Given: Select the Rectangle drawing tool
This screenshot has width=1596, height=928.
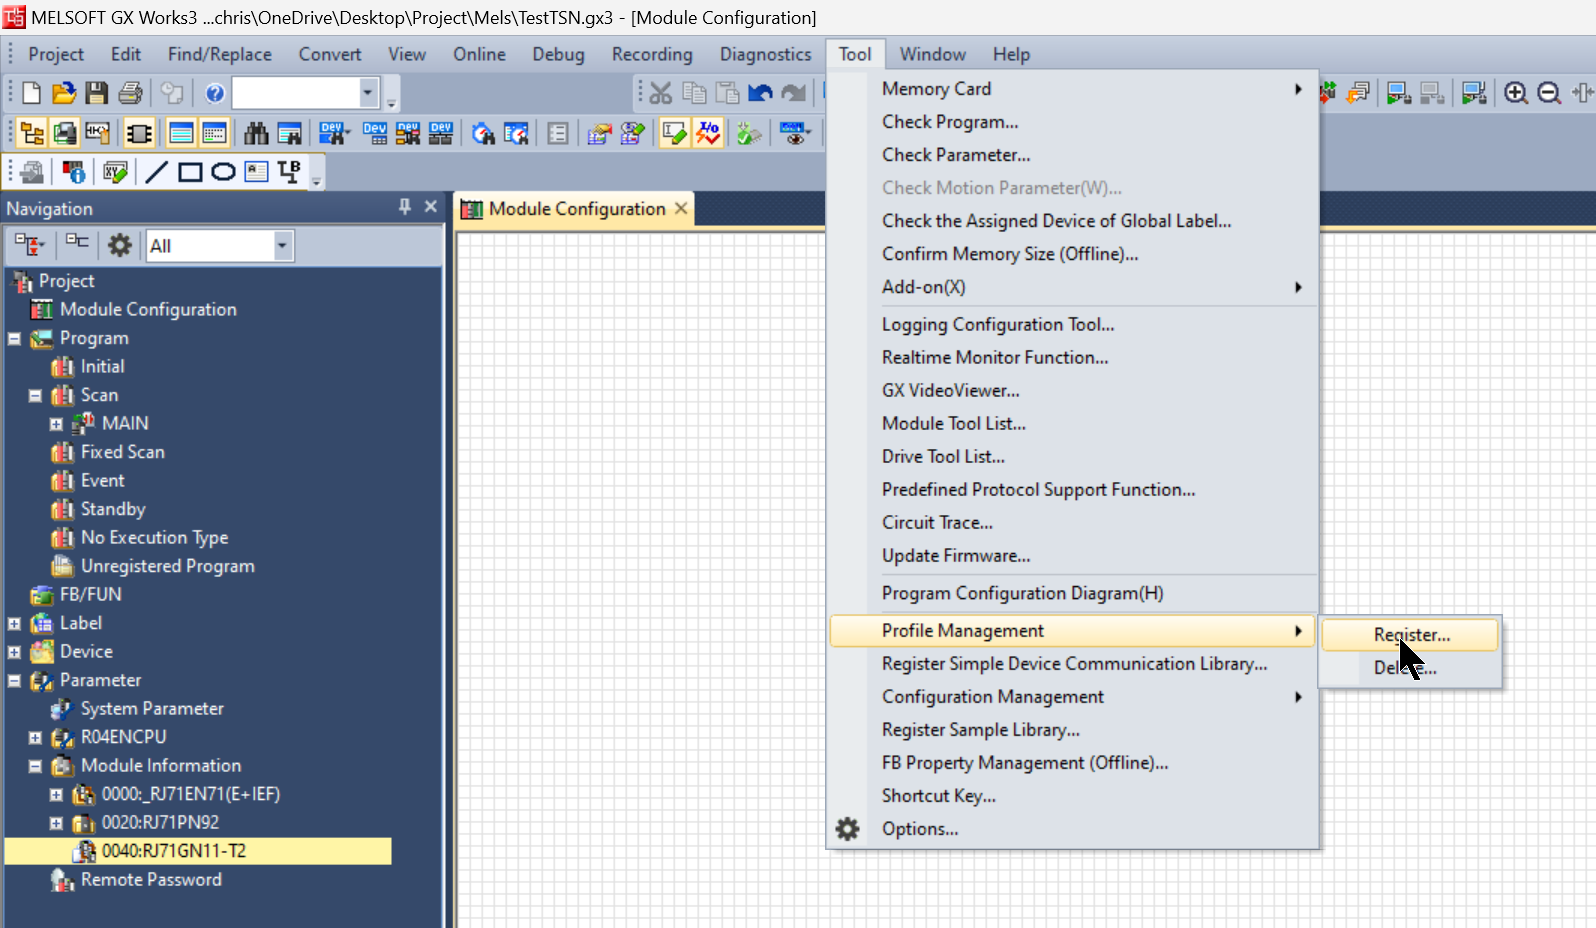Looking at the screenshot, I should pyautogui.click(x=190, y=172).
